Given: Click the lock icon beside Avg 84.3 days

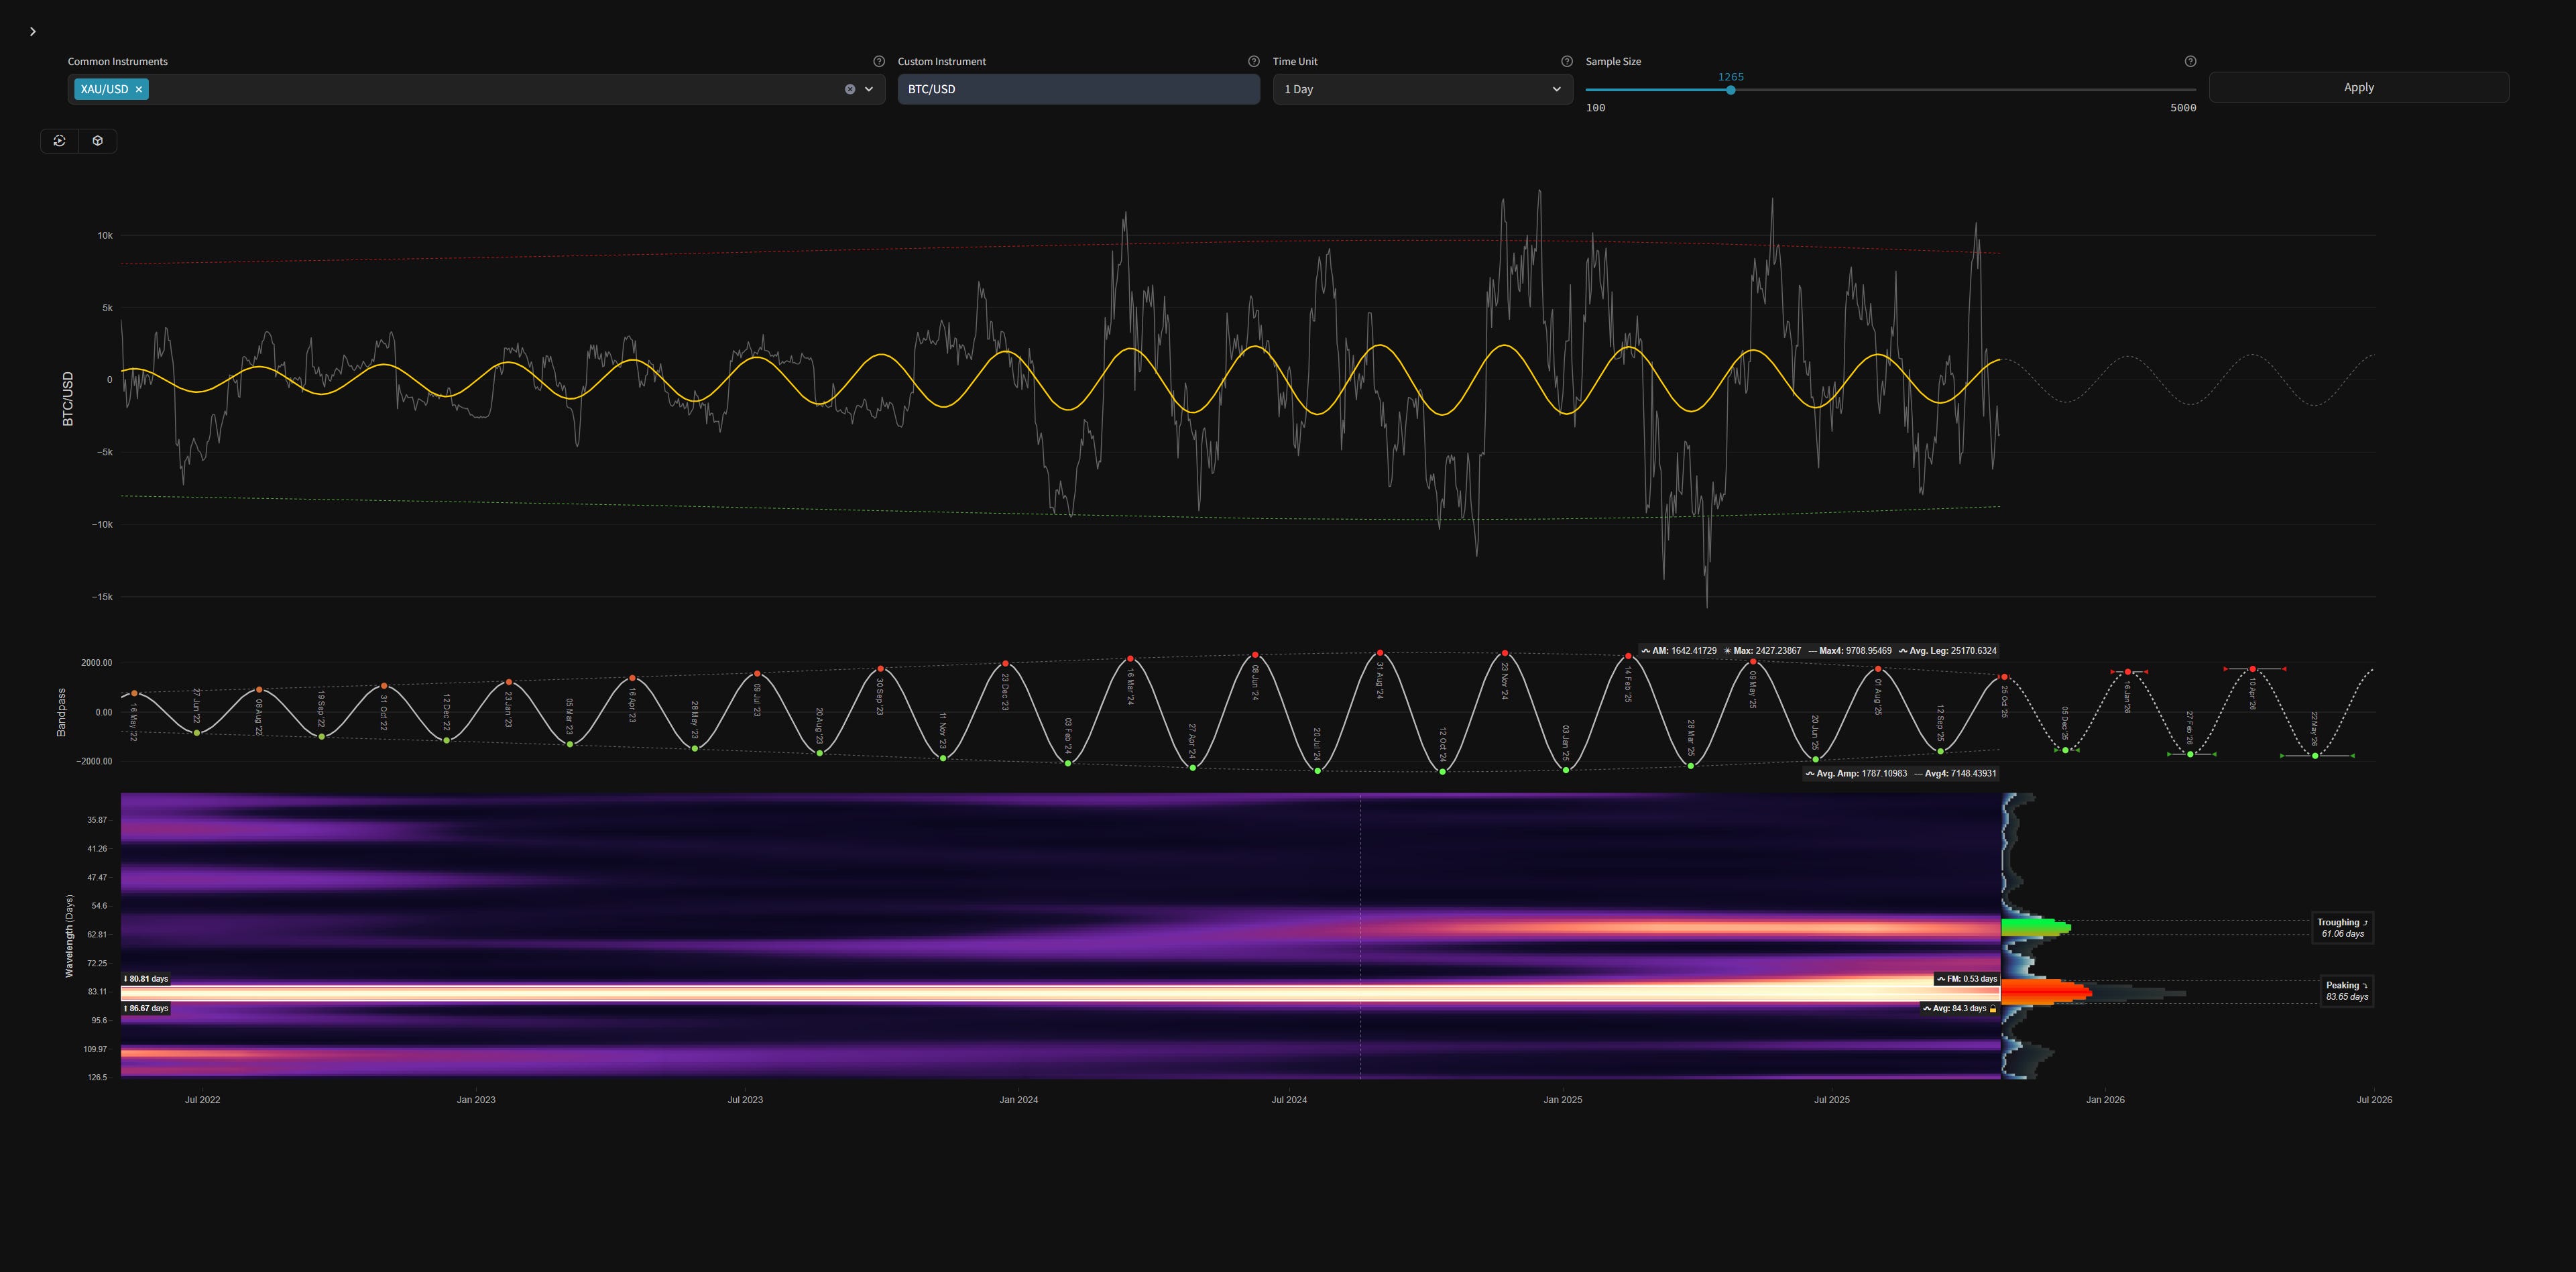Looking at the screenshot, I should point(1993,1009).
